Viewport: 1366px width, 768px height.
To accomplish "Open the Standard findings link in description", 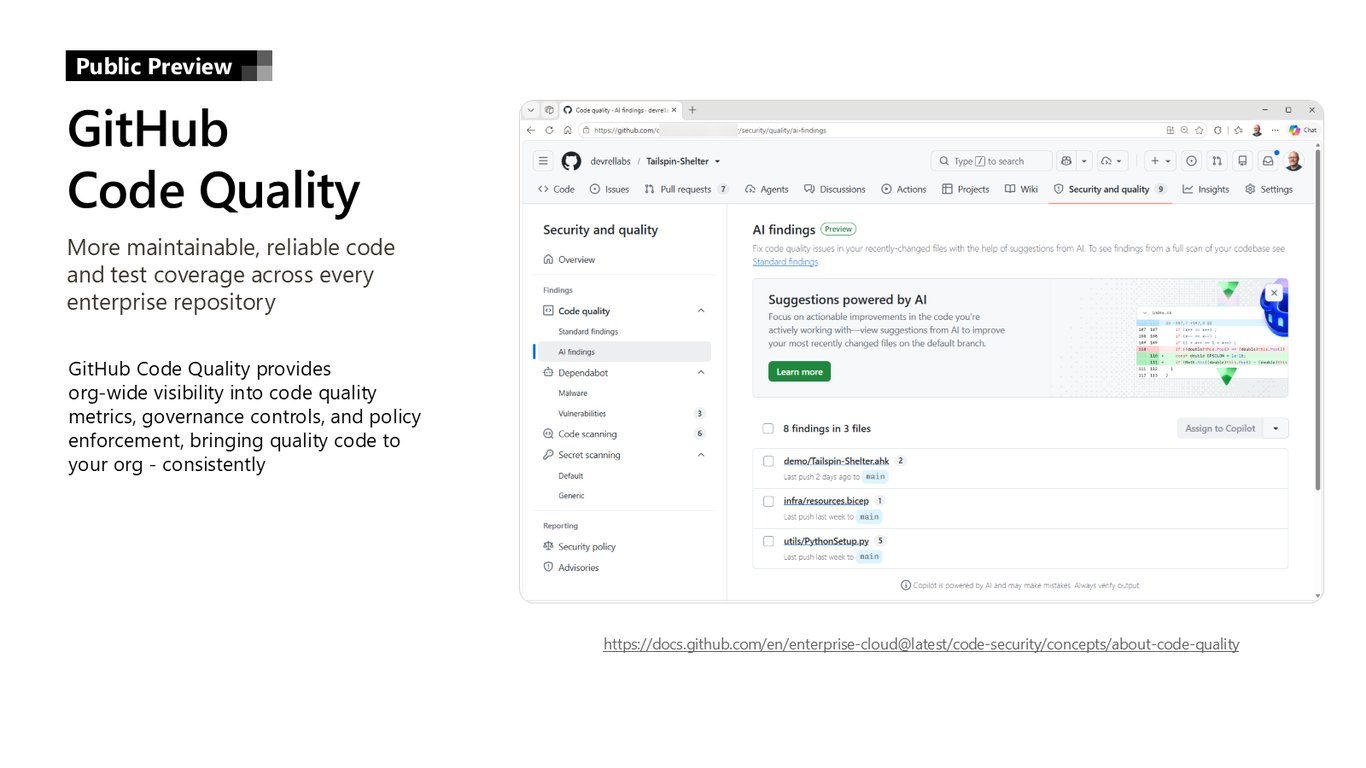I will tap(785, 262).
